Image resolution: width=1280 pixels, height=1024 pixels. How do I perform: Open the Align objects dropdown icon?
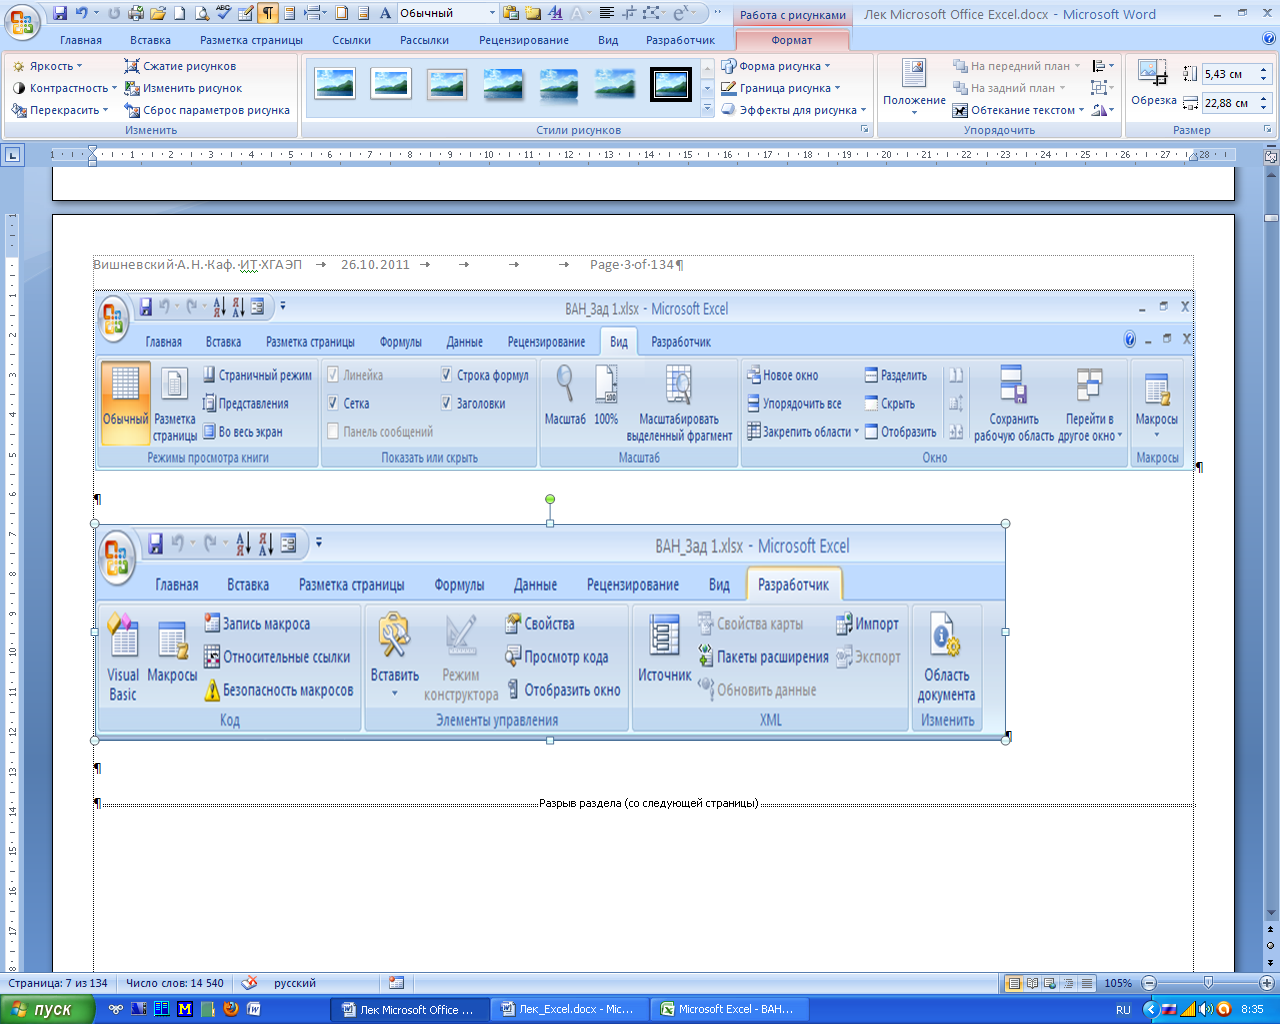pos(1103,66)
